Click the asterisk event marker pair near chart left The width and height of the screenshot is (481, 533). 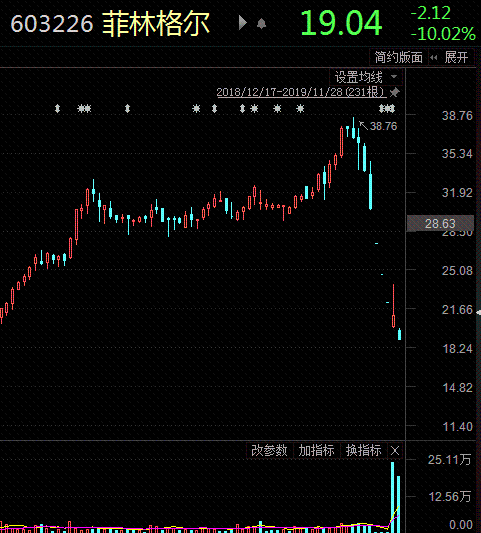[84, 108]
